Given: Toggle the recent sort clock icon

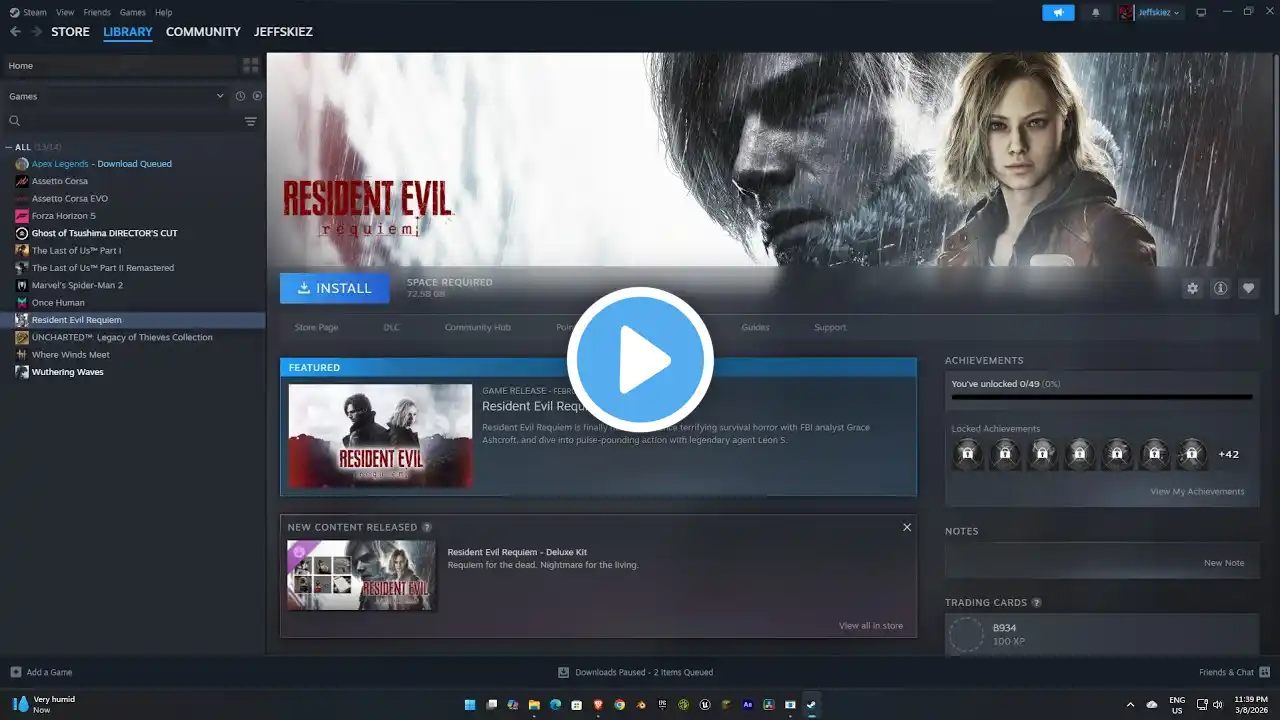Looking at the screenshot, I should (240, 96).
